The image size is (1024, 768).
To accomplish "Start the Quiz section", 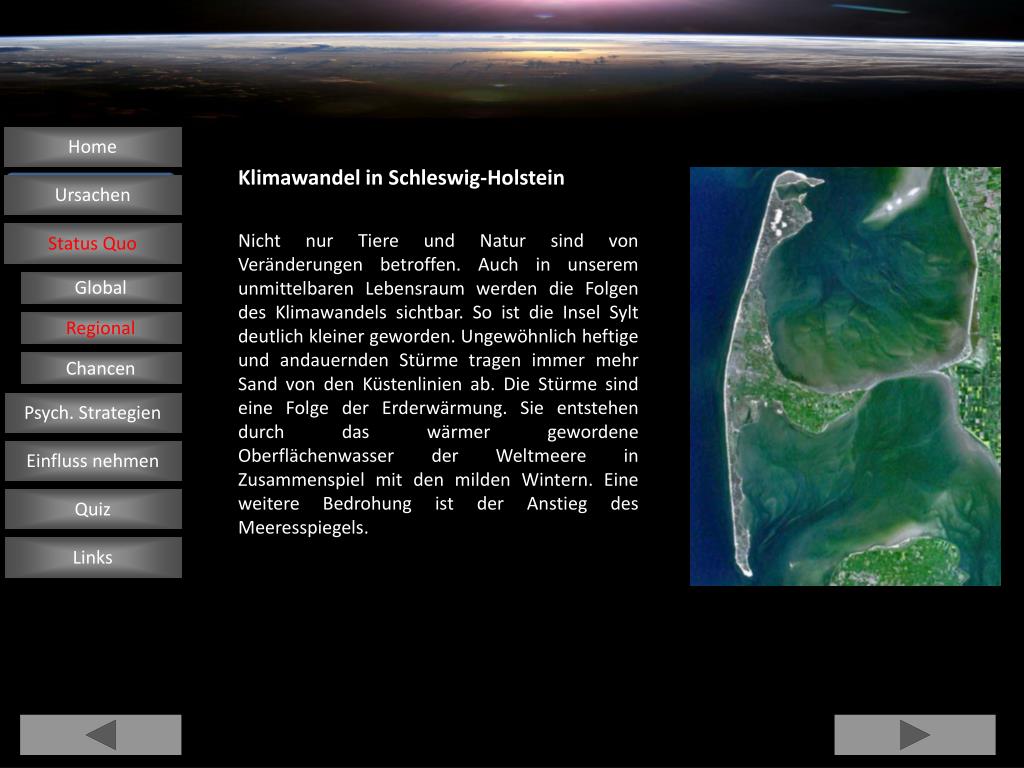I will [93, 509].
